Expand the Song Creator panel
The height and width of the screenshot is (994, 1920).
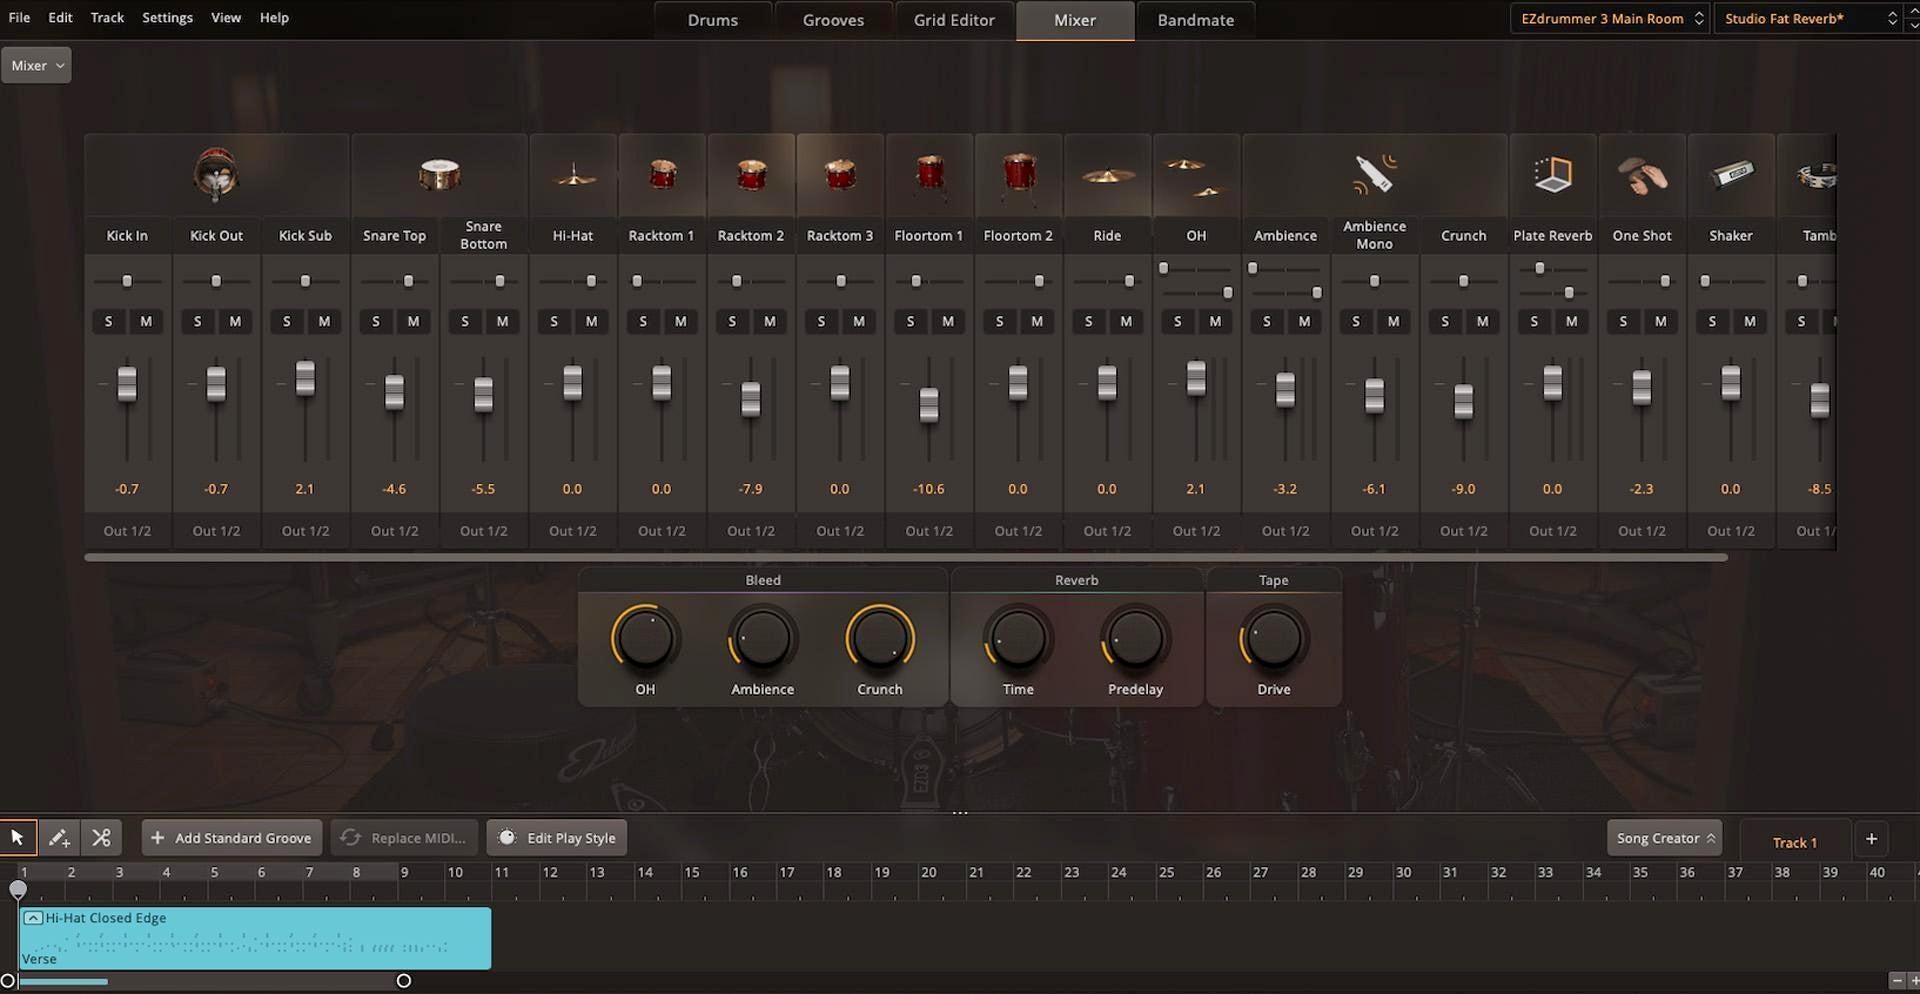[1664, 838]
